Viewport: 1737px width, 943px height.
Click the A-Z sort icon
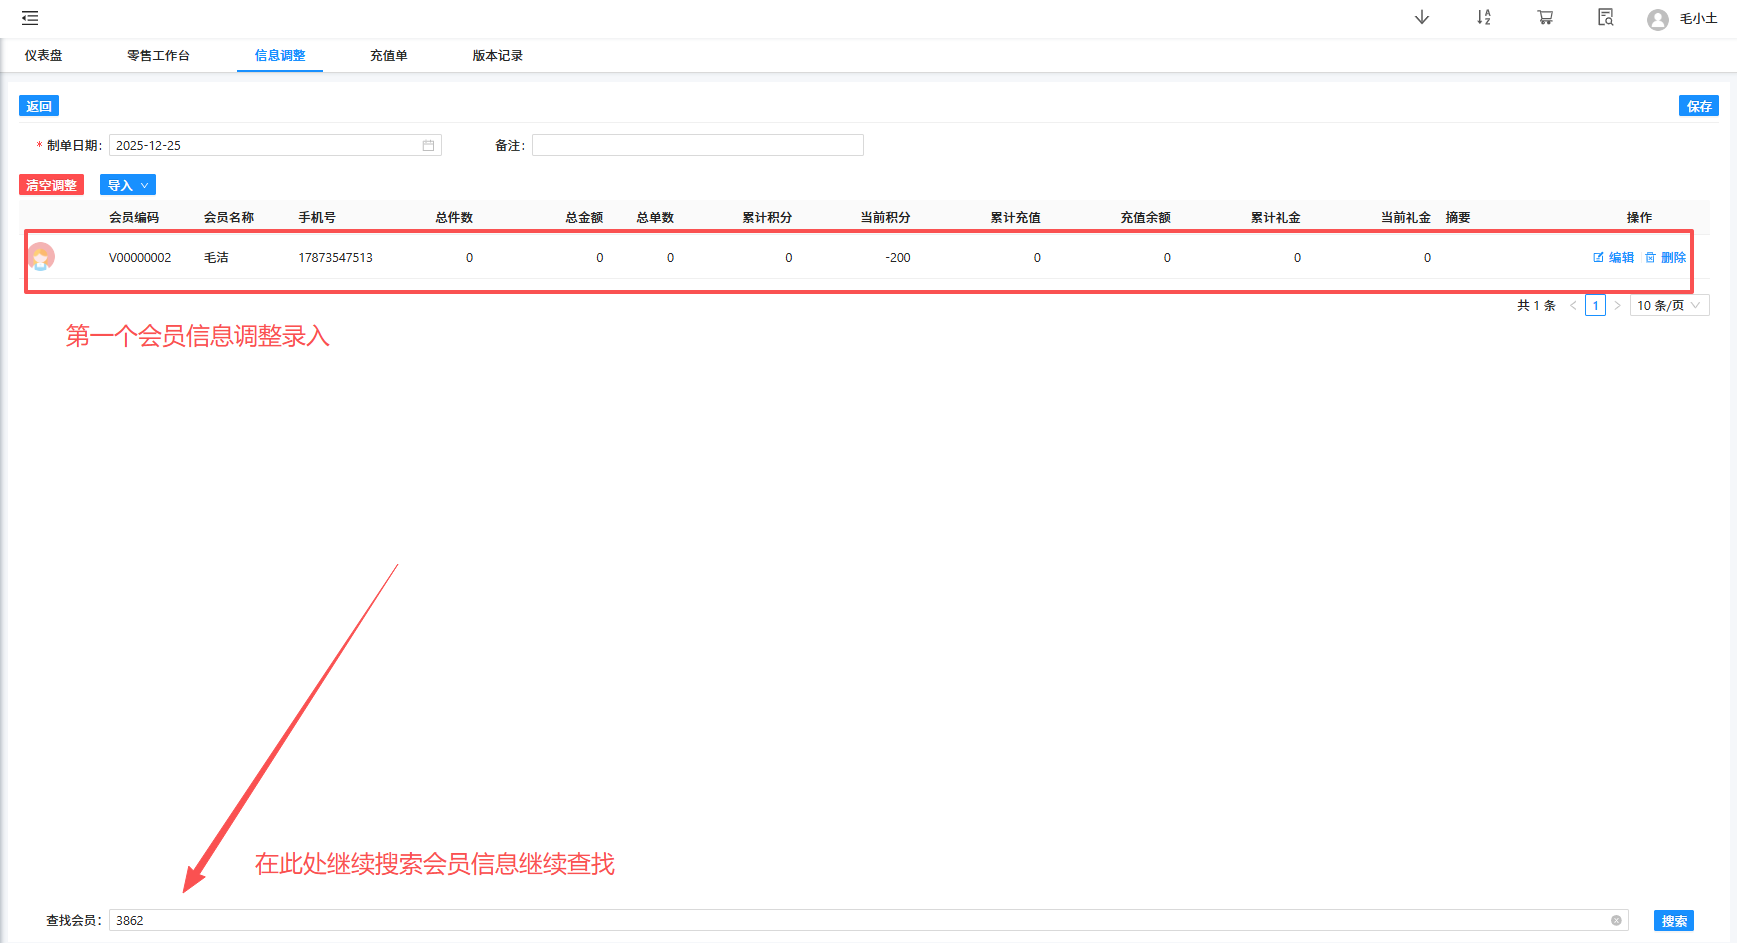pos(1483,18)
